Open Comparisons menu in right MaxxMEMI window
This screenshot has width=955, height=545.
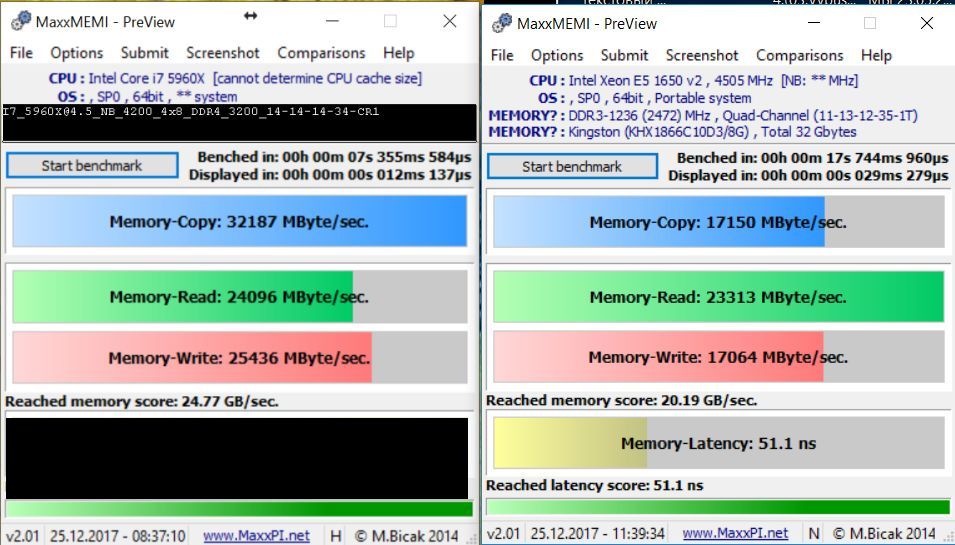(800, 55)
